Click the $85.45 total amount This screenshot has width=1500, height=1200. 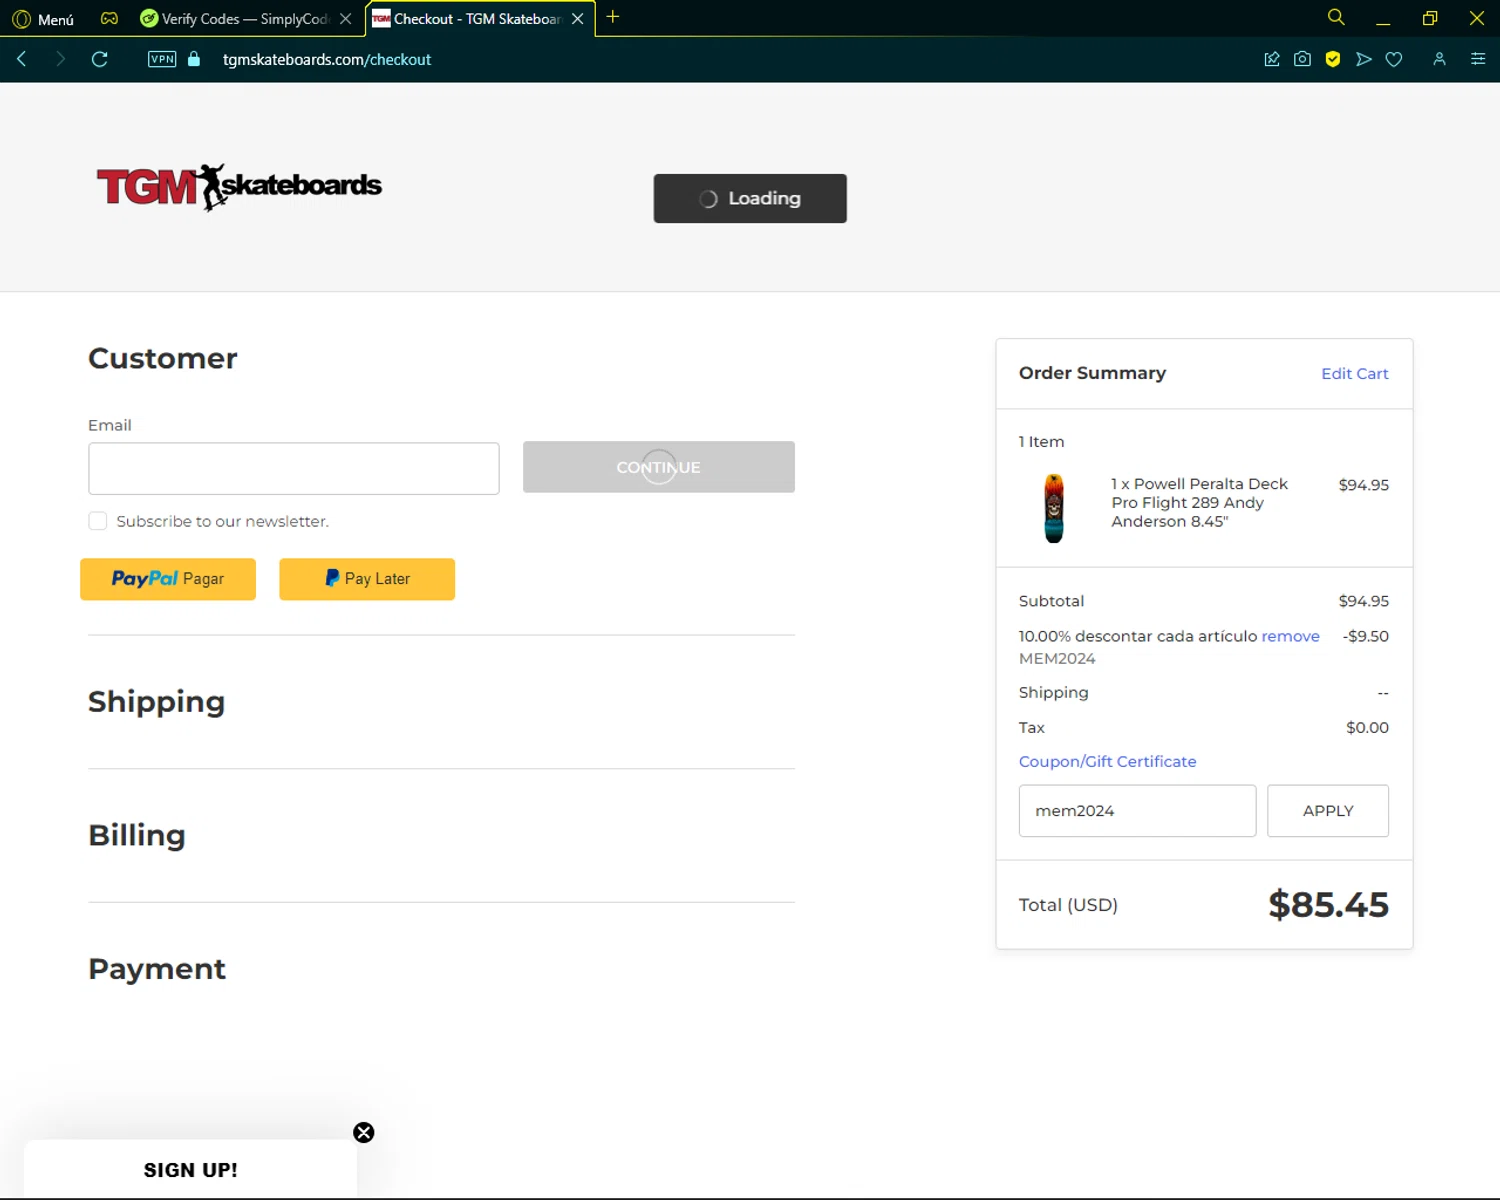click(x=1328, y=905)
